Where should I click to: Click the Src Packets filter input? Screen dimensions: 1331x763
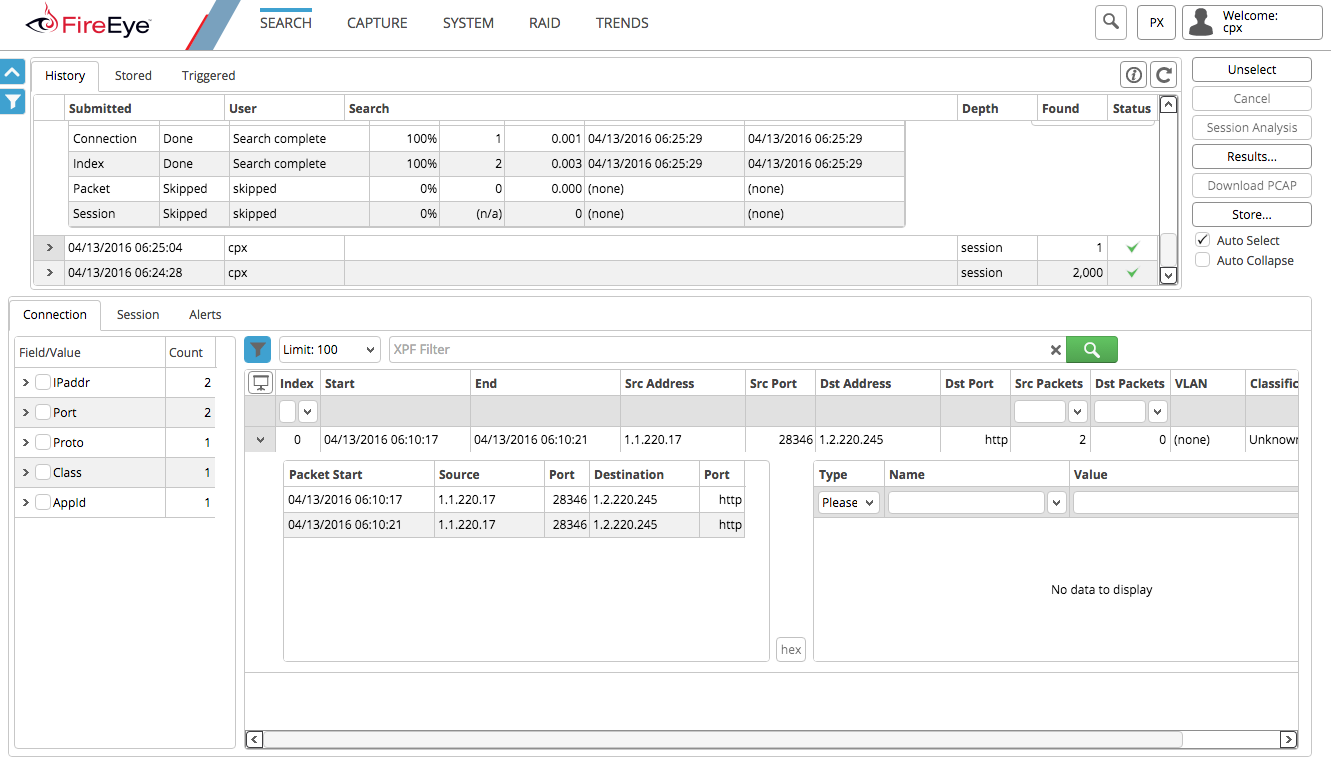[x=1040, y=411]
